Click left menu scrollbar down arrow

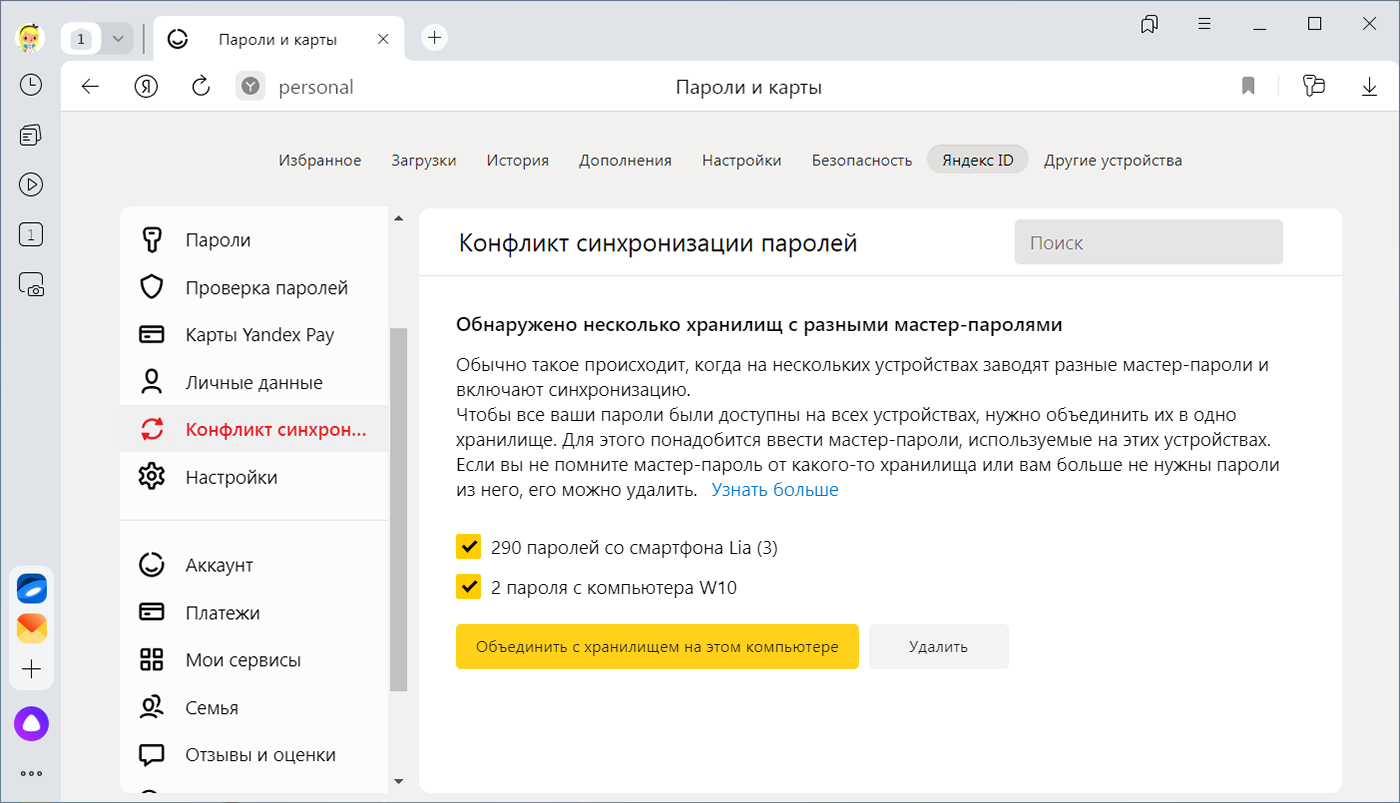[398, 781]
